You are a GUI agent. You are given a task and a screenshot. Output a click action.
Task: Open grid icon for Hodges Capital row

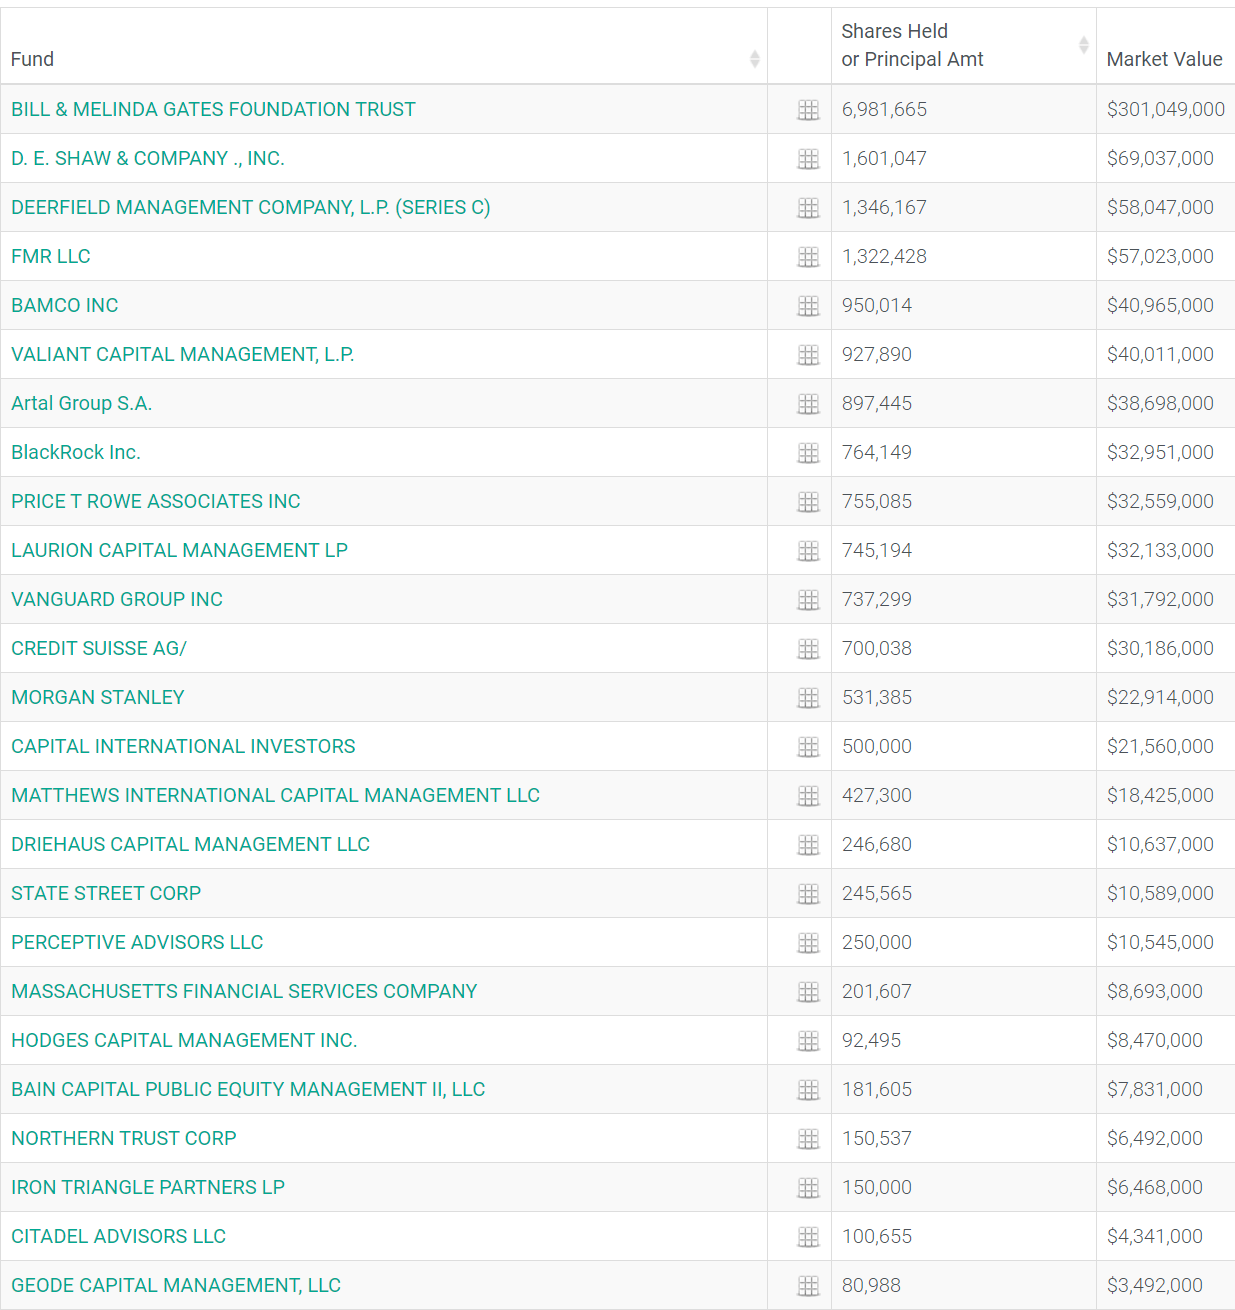(808, 1041)
